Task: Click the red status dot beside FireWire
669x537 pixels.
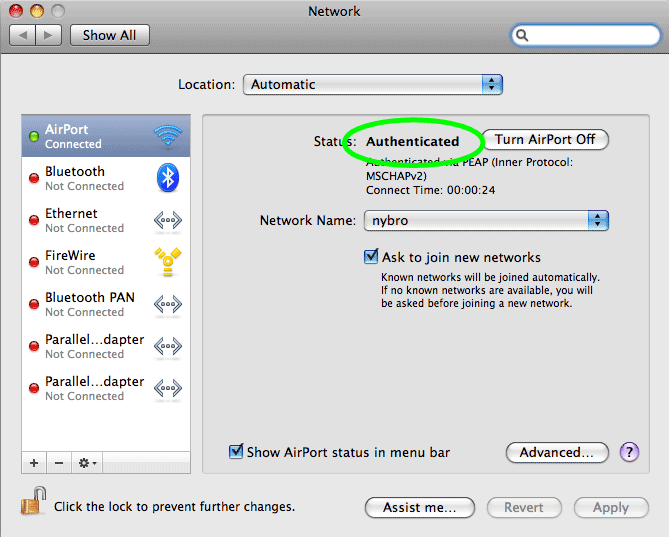Action: 34,262
